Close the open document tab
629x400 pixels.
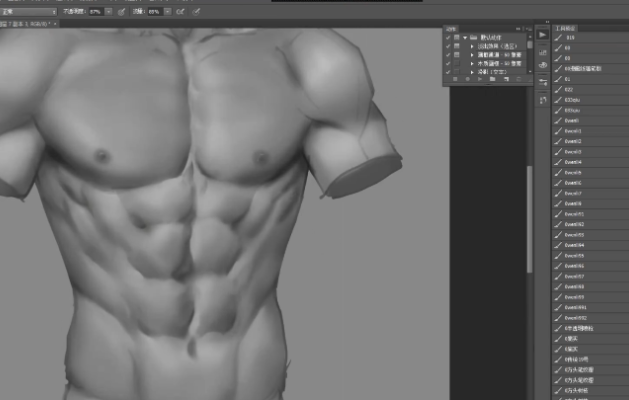tap(55, 24)
